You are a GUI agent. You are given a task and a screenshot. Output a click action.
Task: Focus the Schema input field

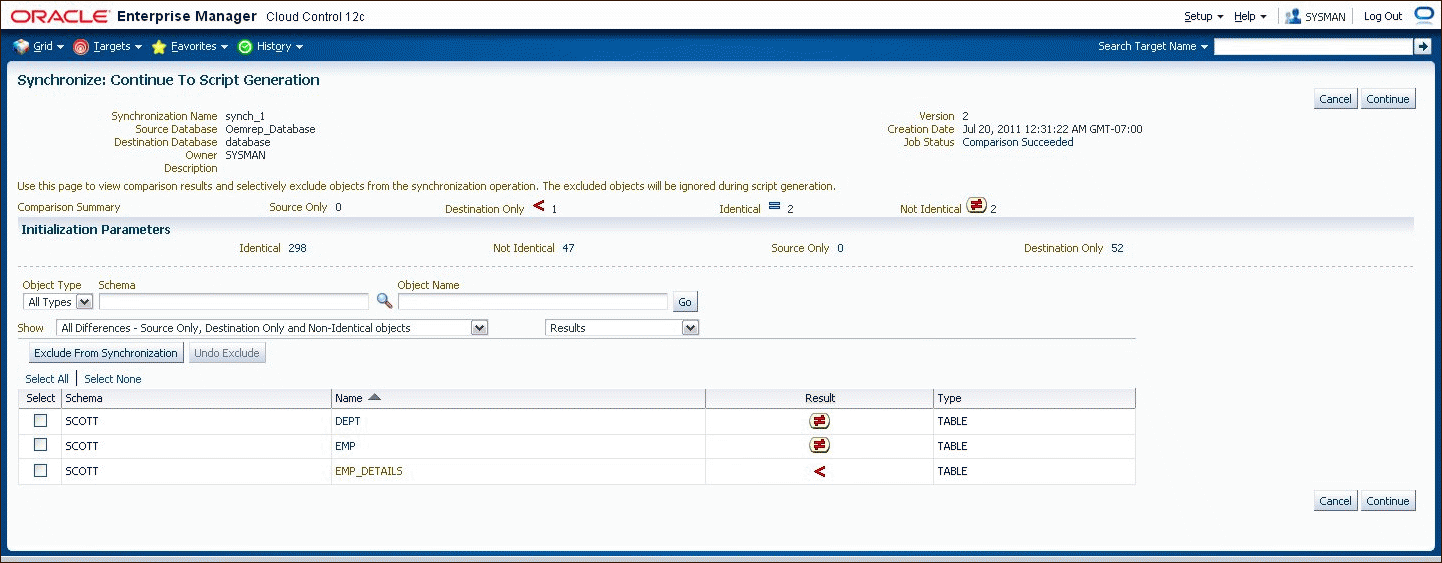(x=234, y=302)
